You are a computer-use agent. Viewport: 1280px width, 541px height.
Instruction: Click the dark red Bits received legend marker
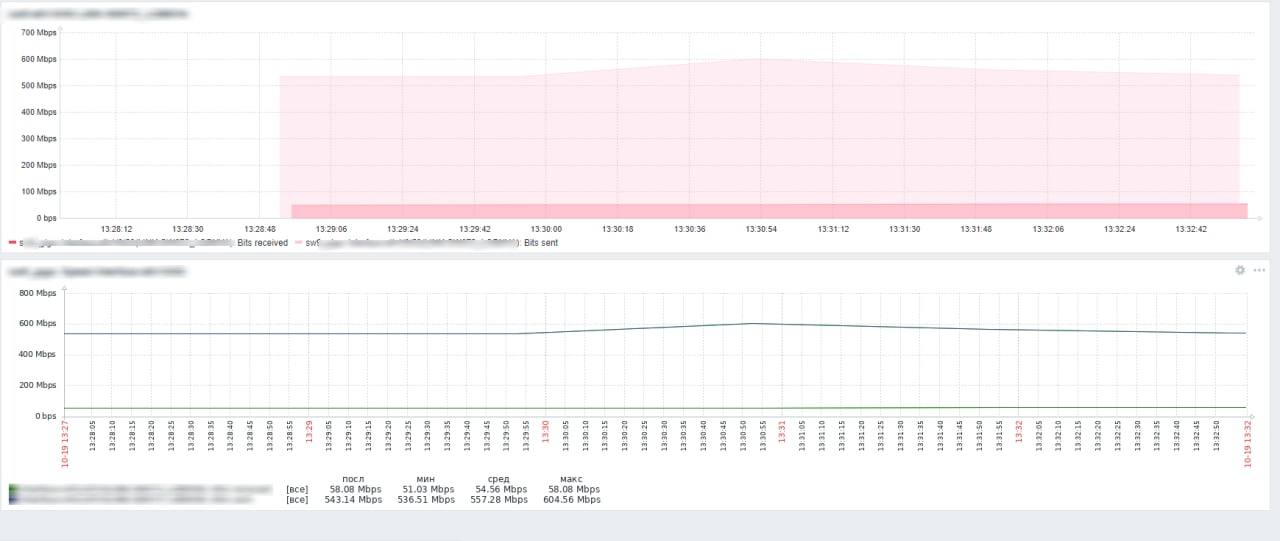[12, 243]
